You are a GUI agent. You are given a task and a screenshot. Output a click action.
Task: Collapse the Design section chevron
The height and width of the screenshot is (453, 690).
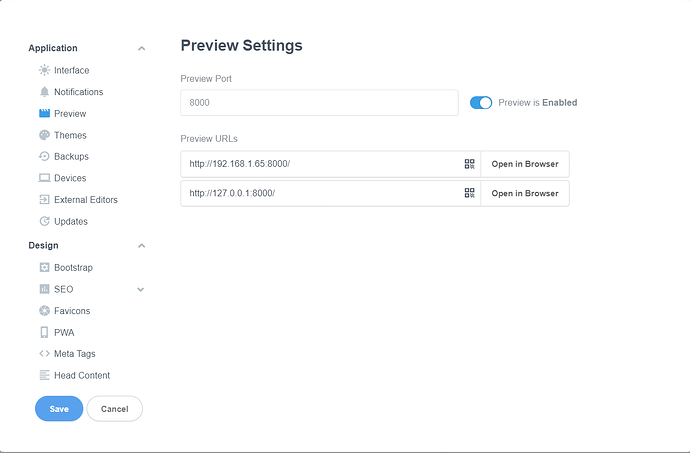point(141,246)
